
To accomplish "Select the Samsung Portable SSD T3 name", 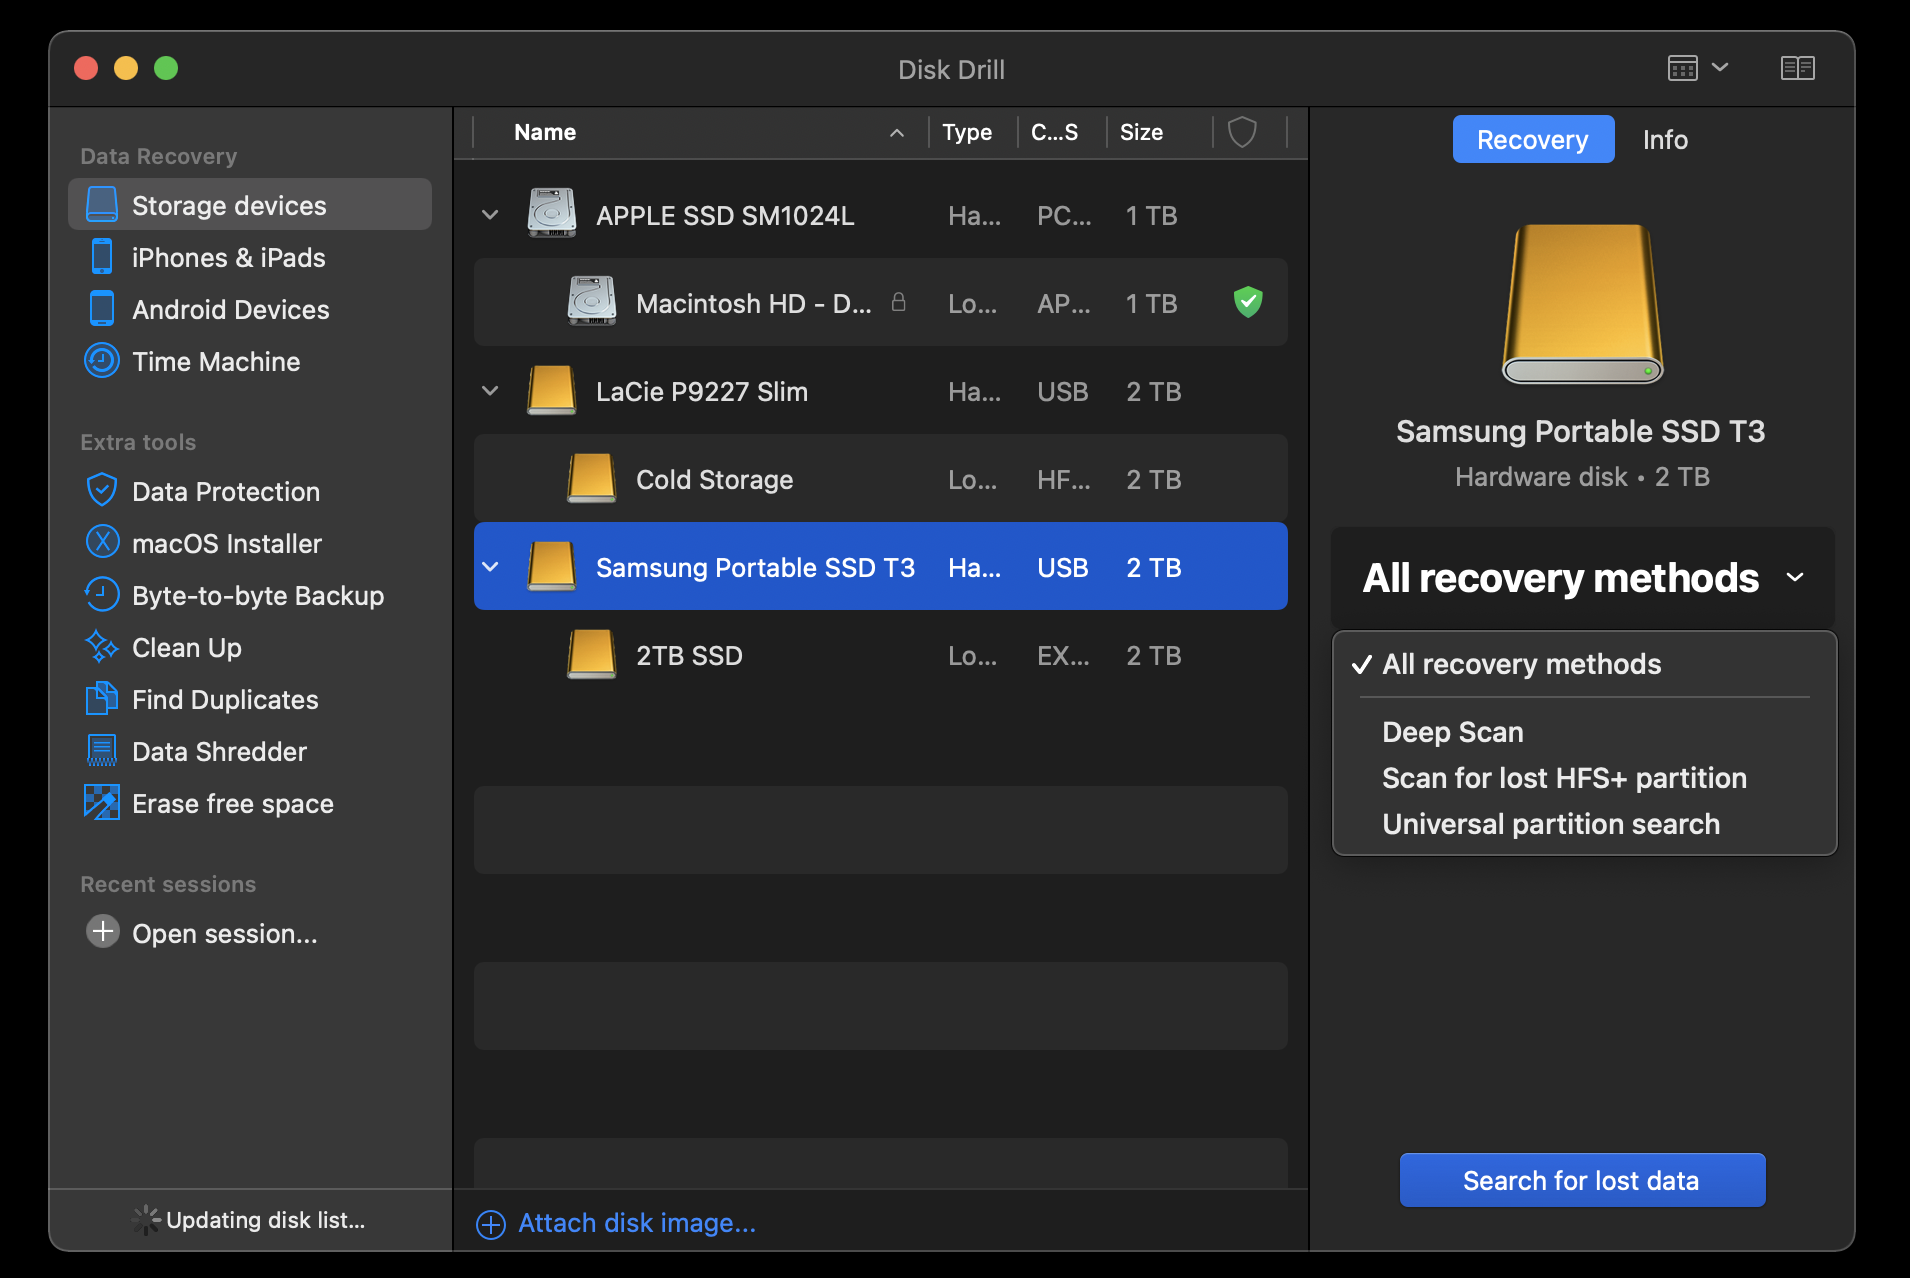I will (x=755, y=567).
